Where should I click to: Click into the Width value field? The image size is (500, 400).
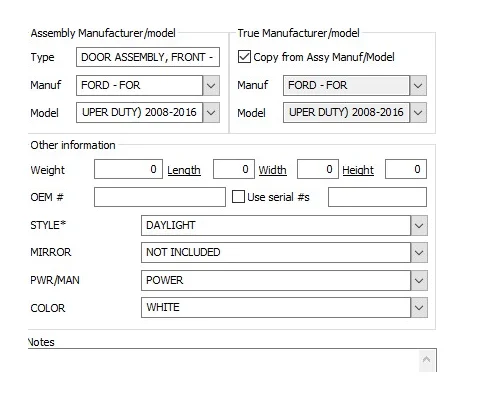tap(318, 169)
